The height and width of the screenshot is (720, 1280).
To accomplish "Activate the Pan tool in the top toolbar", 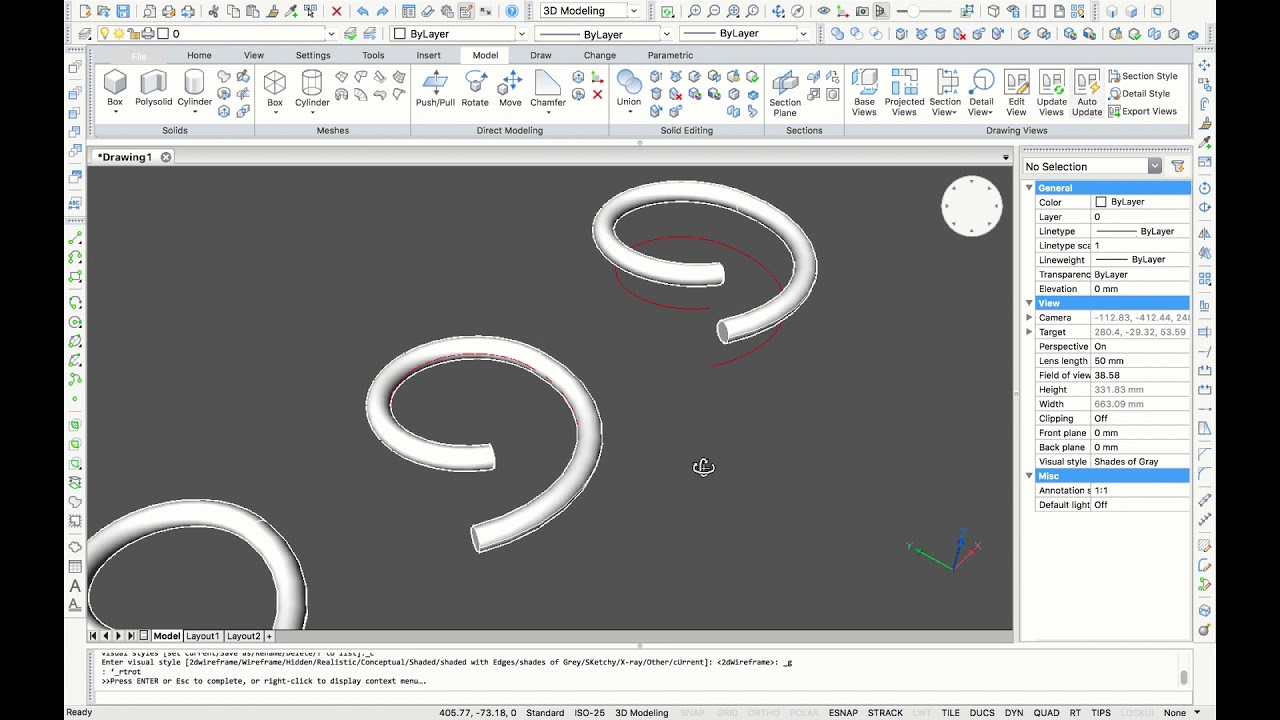I will pos(778,11).
